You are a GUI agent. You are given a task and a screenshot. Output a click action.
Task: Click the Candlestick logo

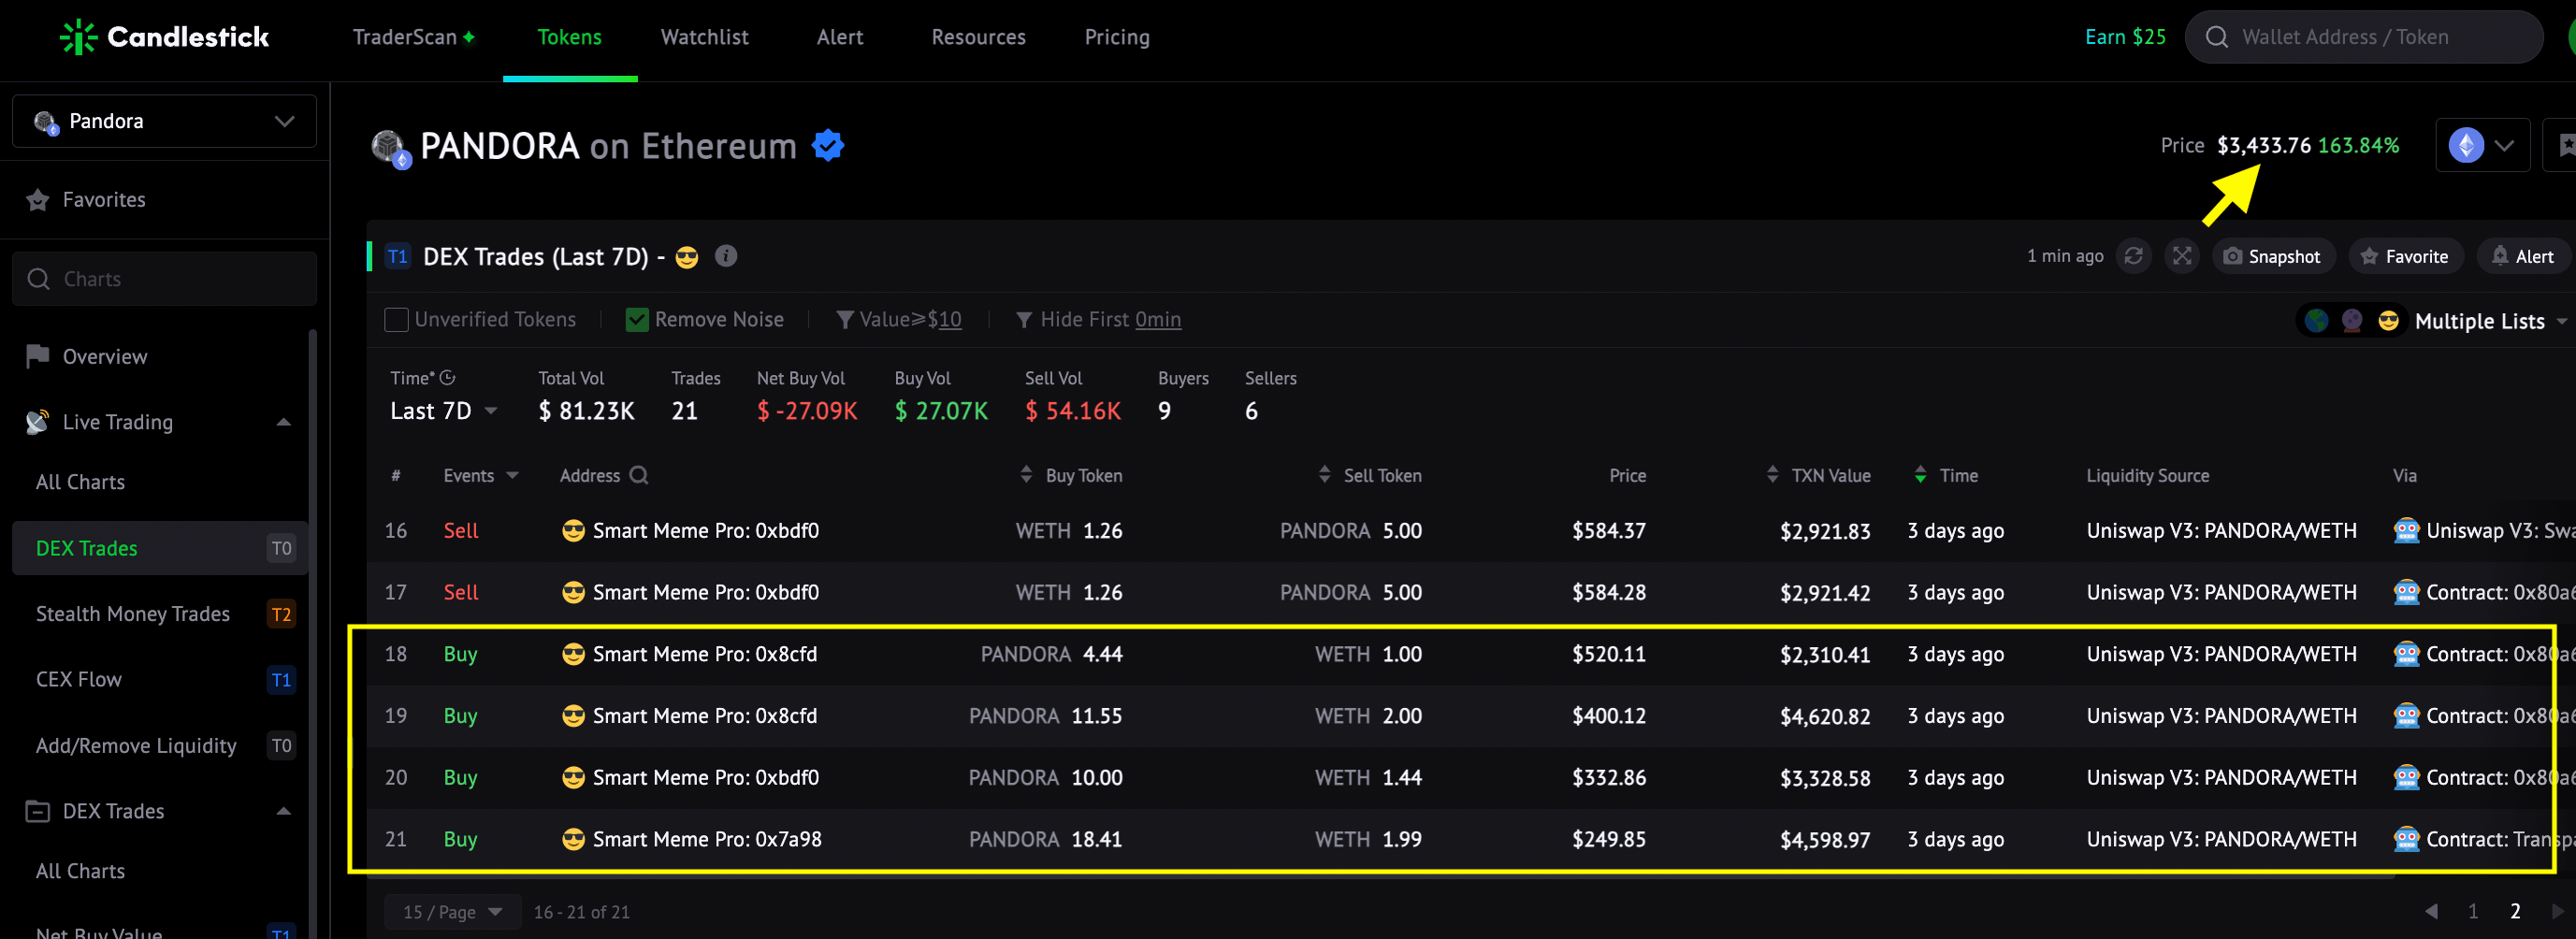164,37
